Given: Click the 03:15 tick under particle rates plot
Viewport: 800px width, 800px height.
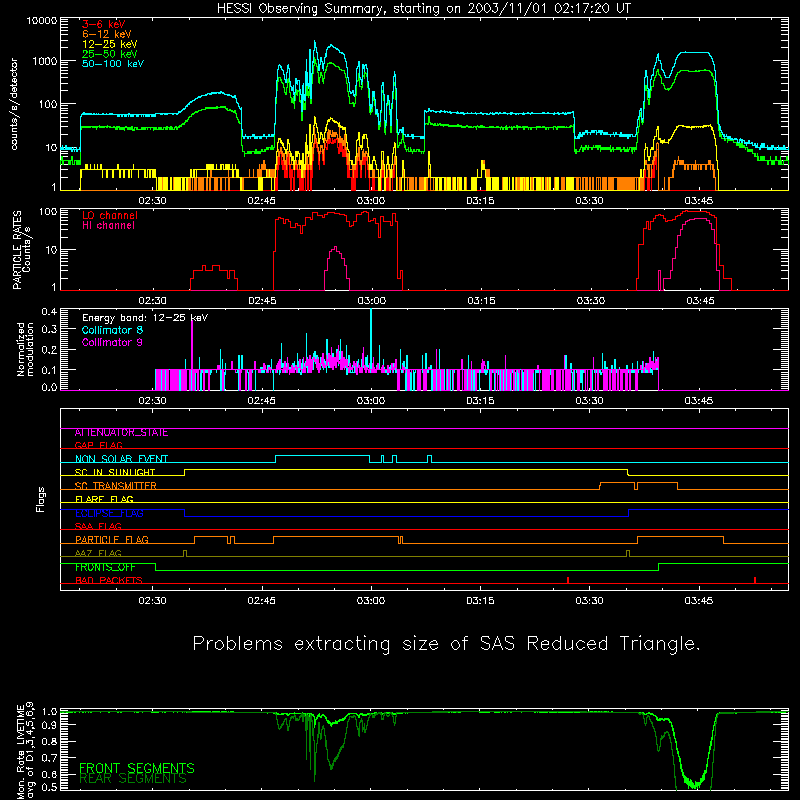Looking at the screenshot, I should 481,301.
